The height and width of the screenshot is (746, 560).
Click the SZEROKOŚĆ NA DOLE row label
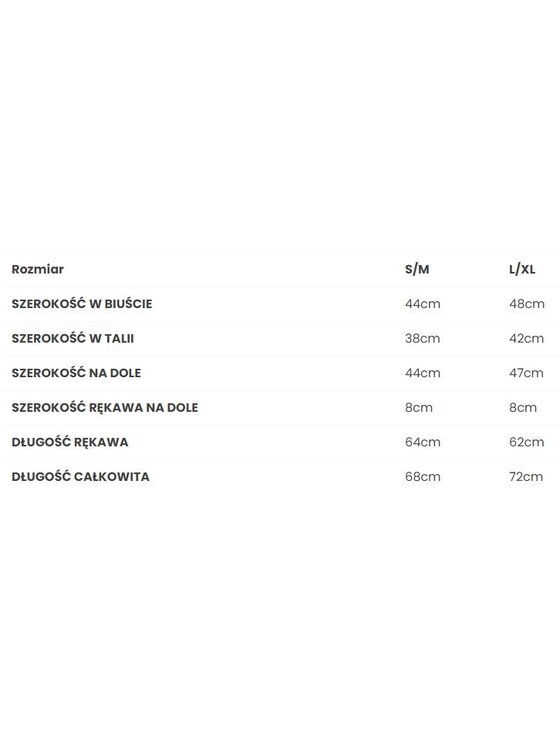click(x=76, y=373)
